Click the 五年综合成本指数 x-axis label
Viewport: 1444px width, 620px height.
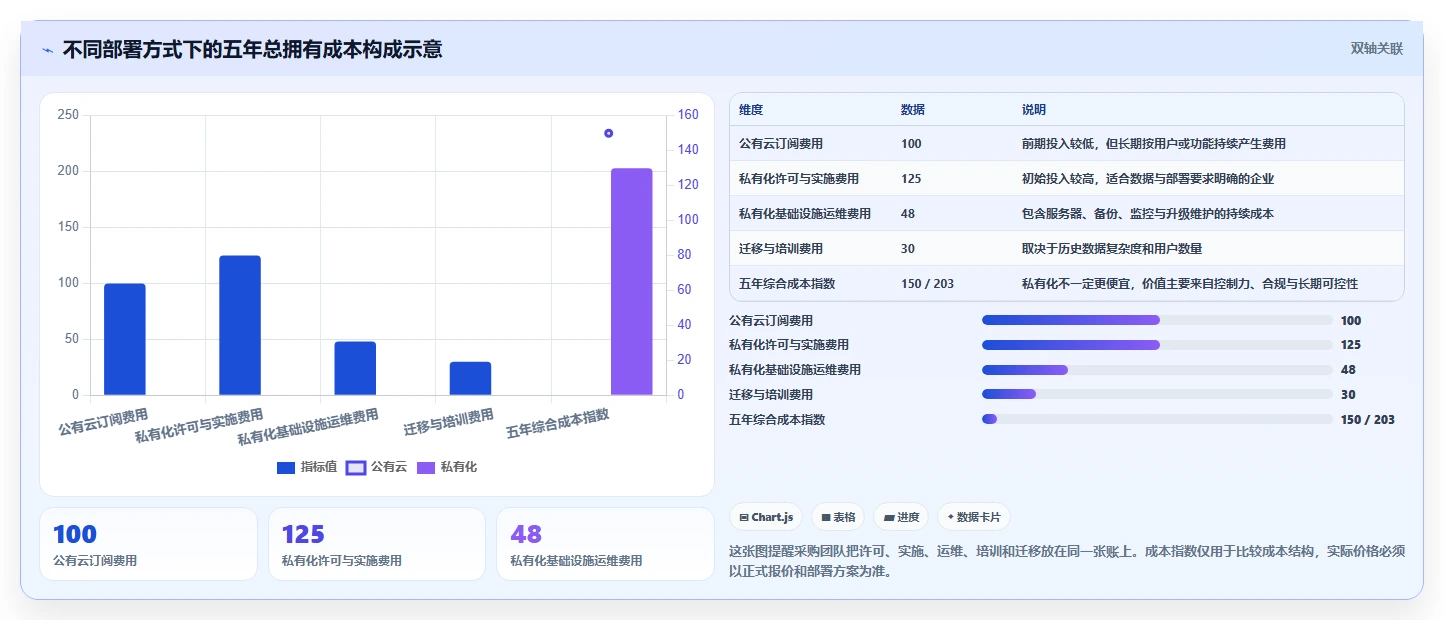coord(558,423)
